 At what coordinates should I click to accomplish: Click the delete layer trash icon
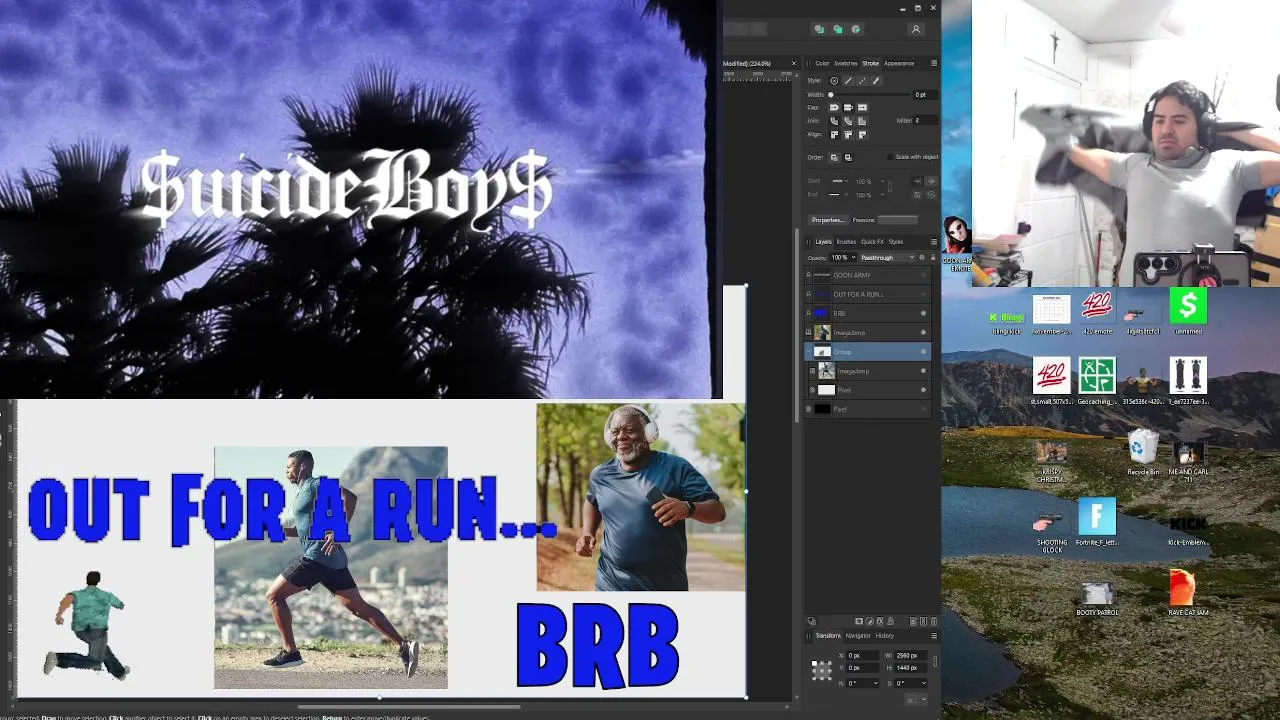click(934, 621)
